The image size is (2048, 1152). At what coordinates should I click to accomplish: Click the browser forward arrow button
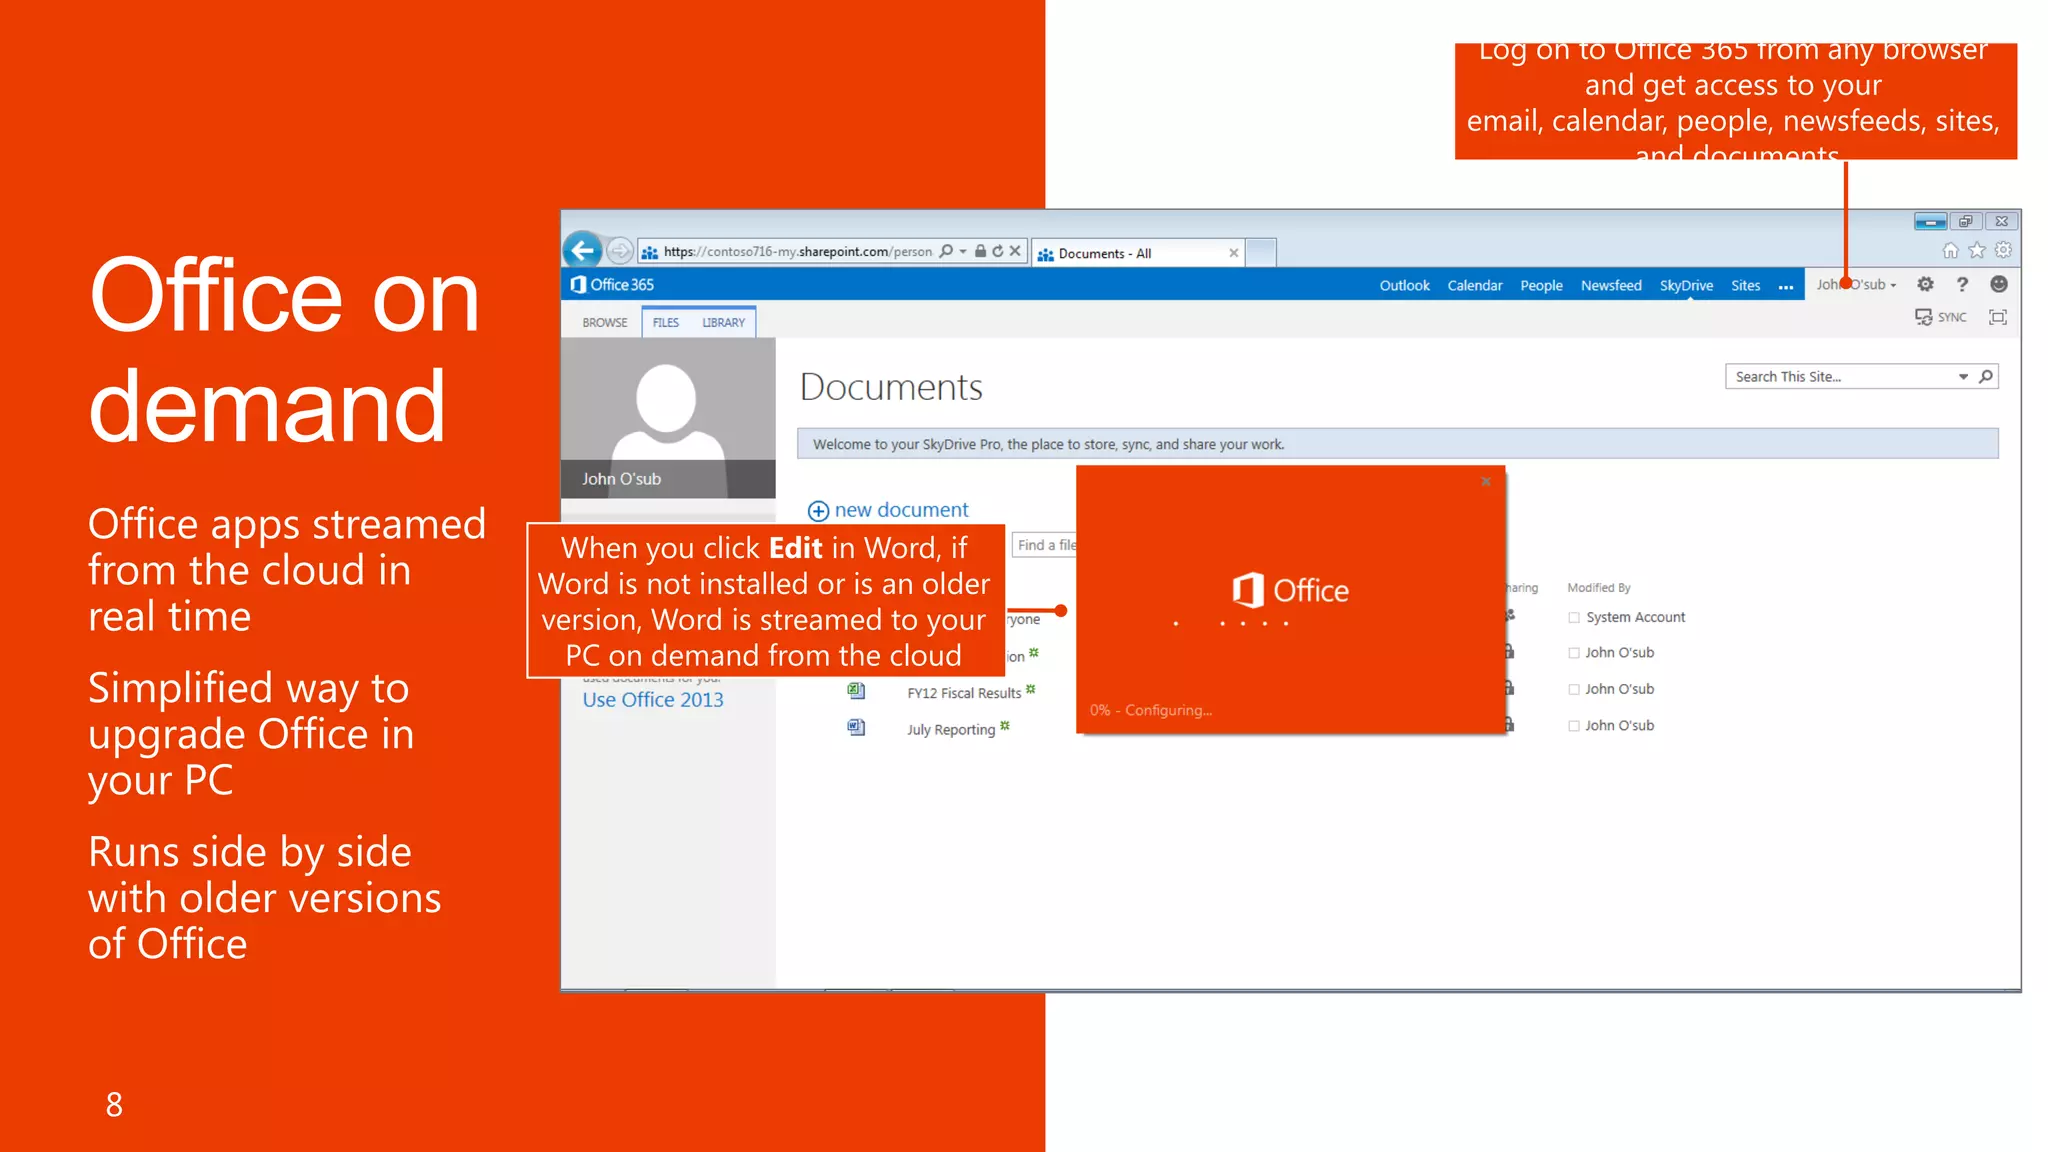coord(620,250)
